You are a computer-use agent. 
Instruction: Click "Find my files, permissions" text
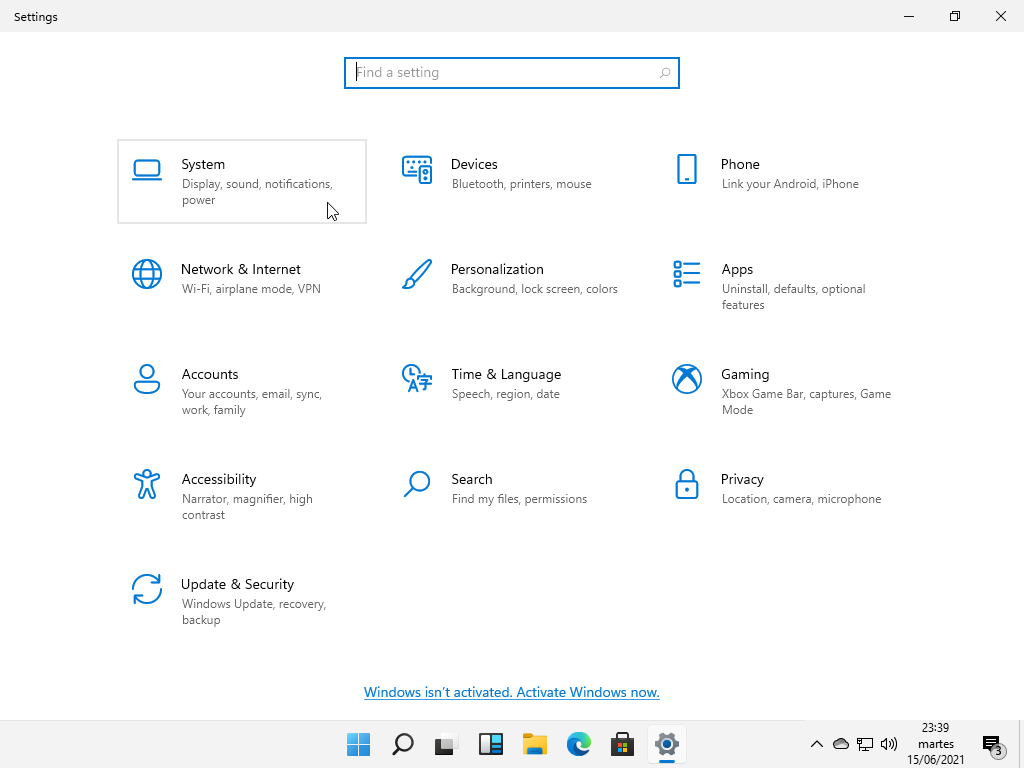(x=519, y=500)
